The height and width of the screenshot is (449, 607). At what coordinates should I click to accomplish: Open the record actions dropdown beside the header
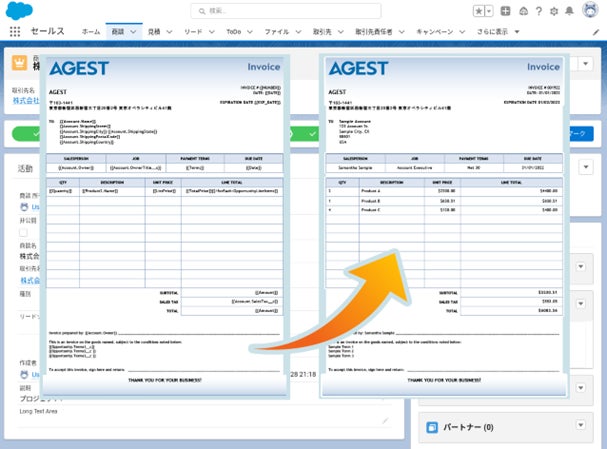point(586,63)
